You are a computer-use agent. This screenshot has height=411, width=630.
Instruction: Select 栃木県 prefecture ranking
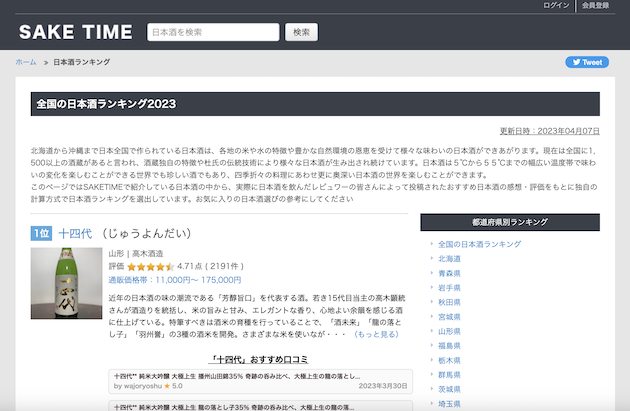point(449,360)
